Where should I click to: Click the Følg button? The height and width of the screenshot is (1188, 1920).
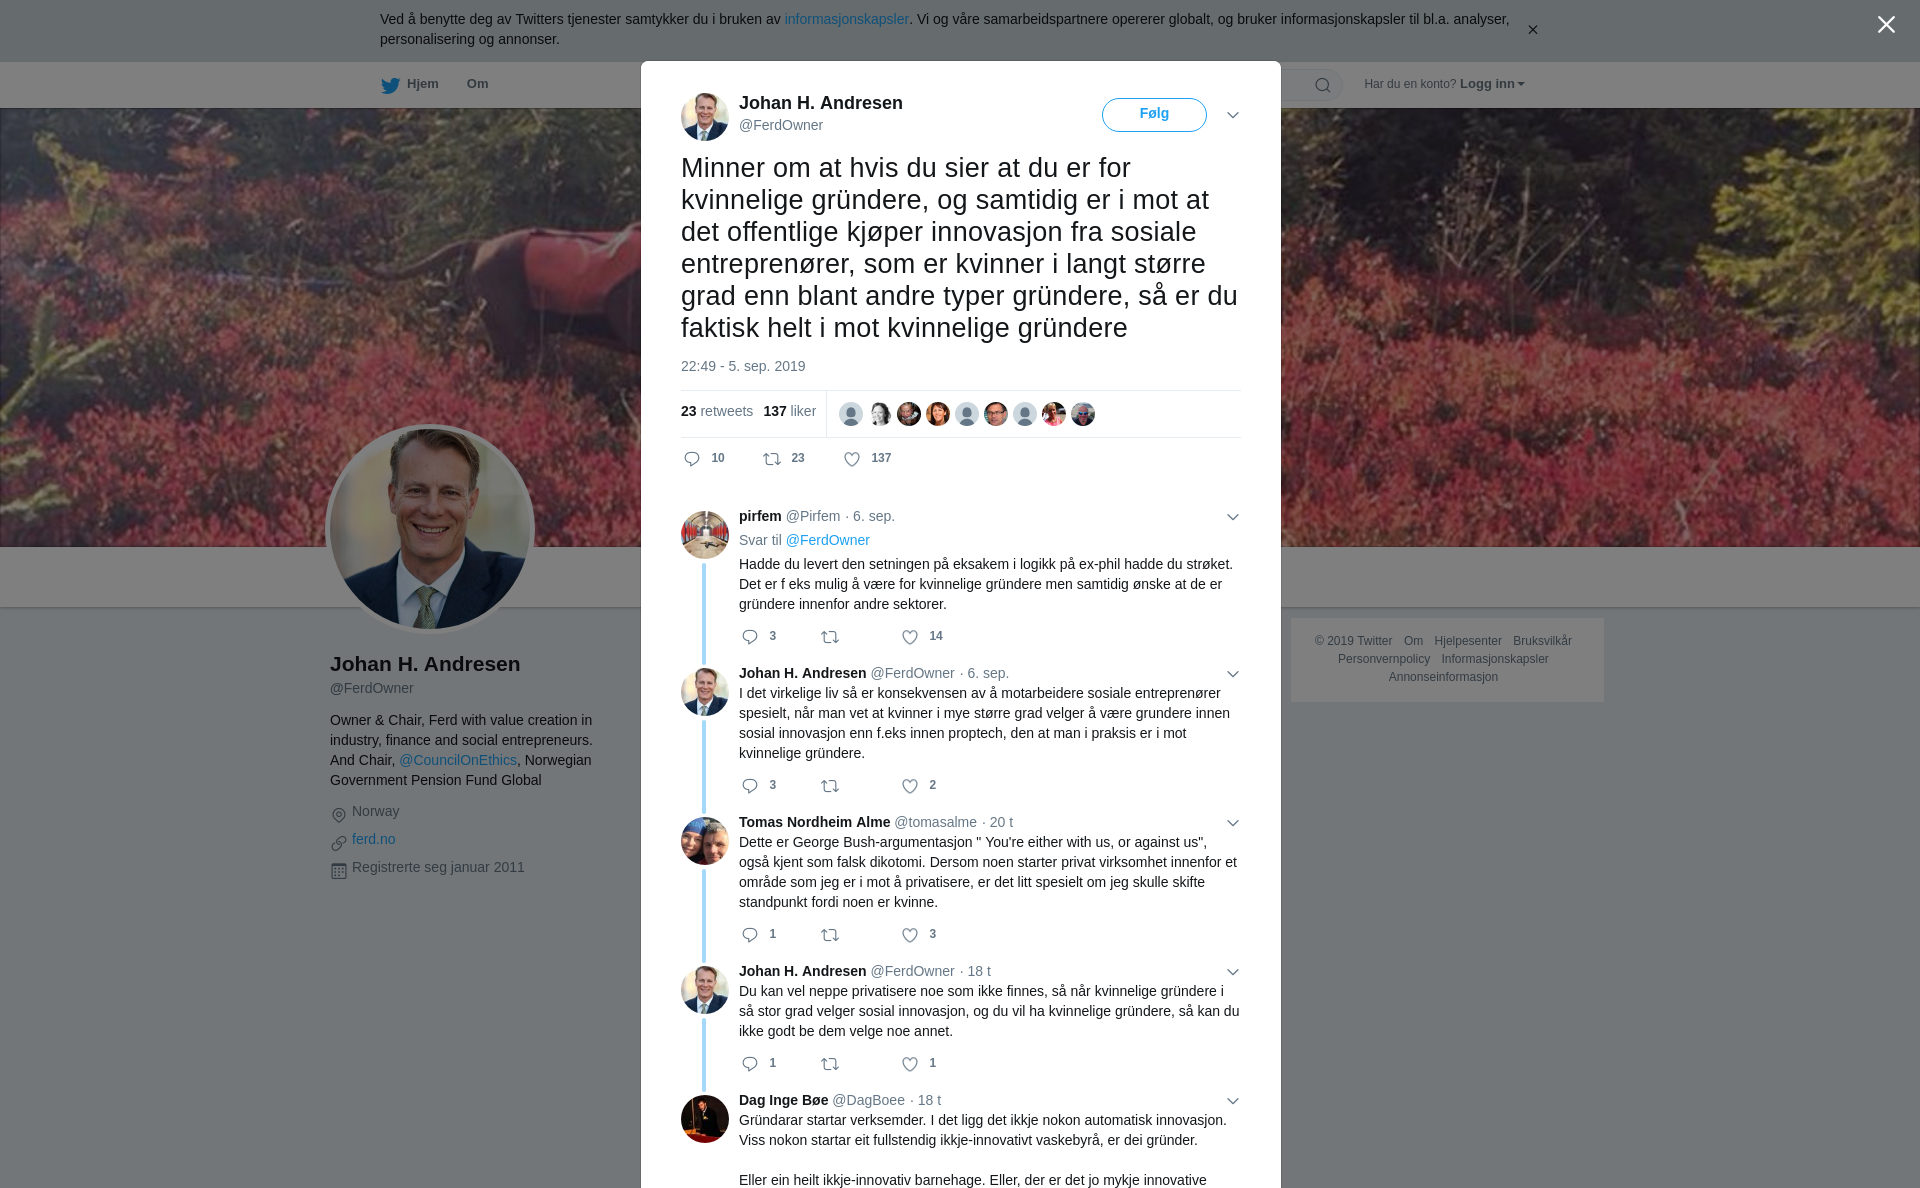[1154, 115]
